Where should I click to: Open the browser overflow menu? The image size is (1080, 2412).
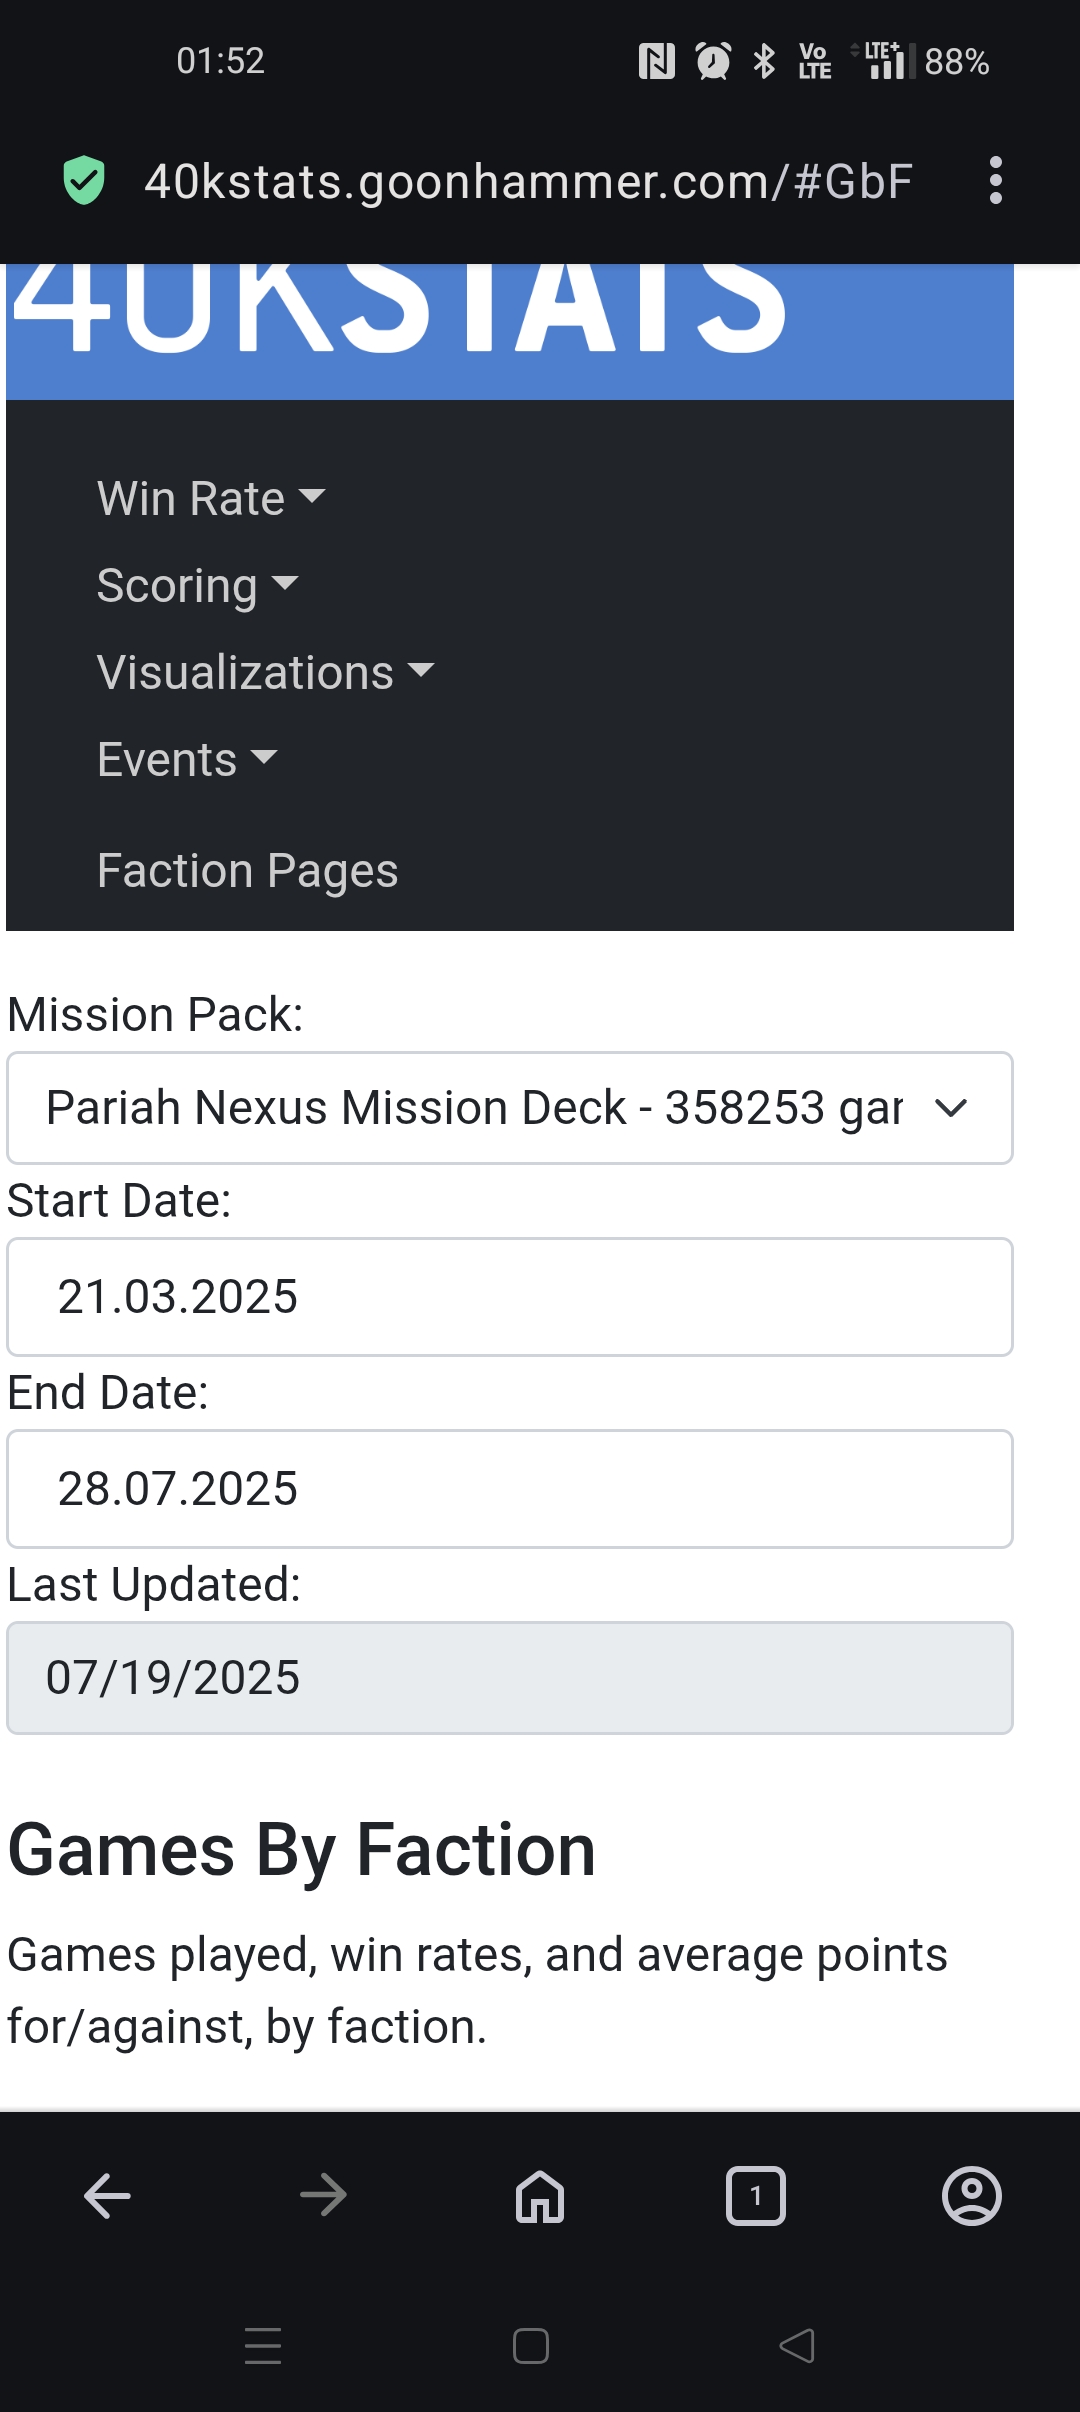point(996,181)
